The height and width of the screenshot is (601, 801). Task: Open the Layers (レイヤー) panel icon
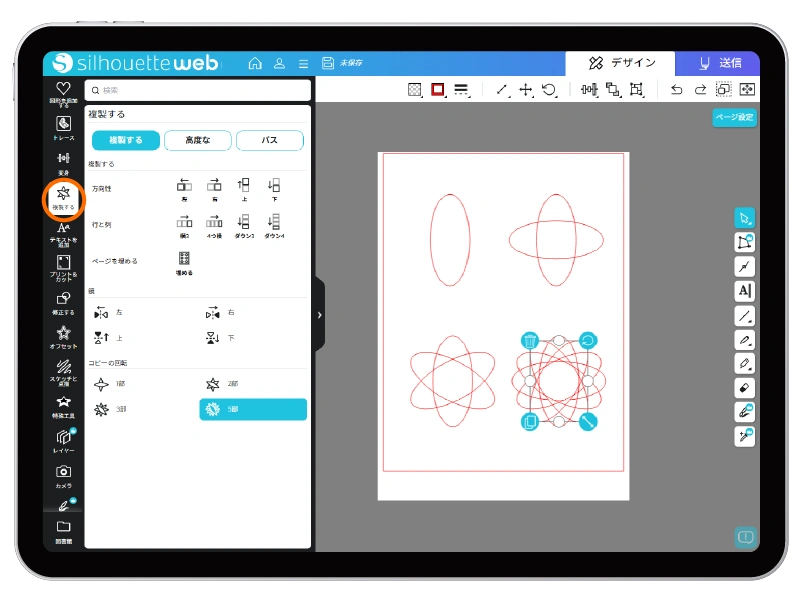[x=63, y=438]
